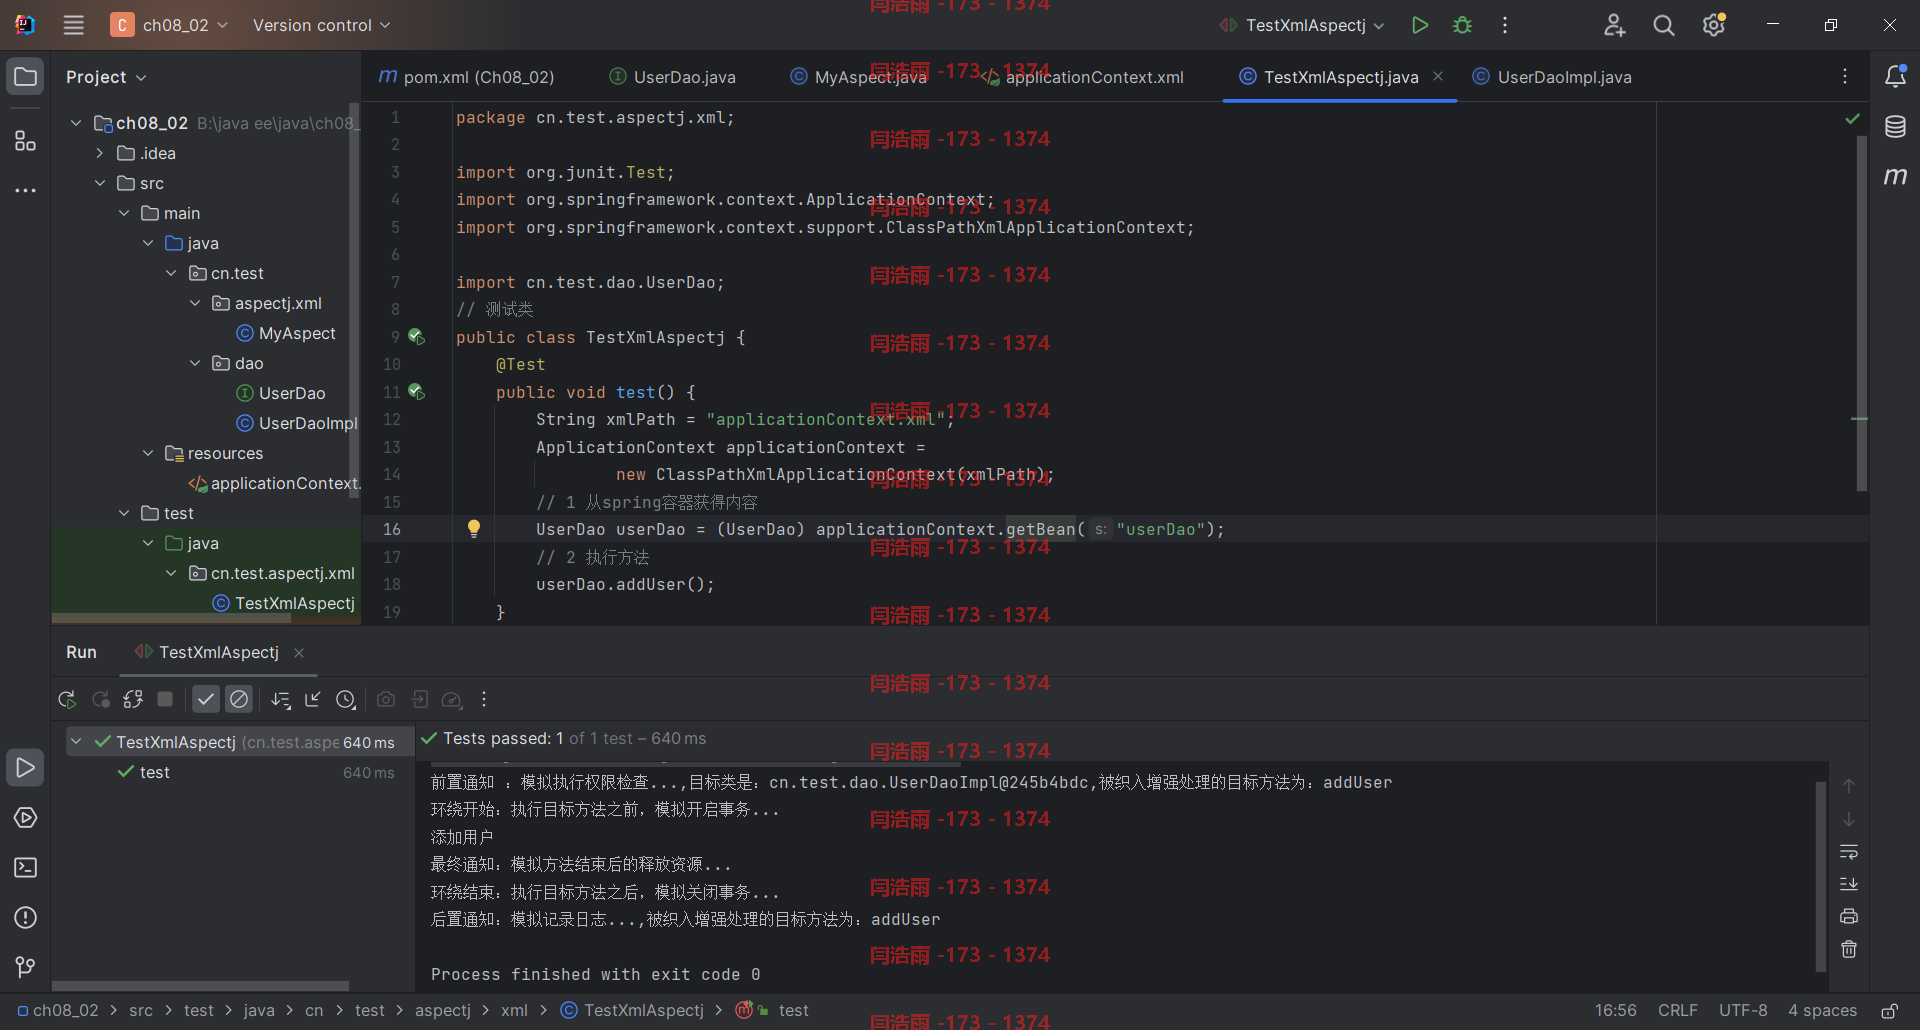The image size is (1920, 1030).
Task: Rerun failed tests
Action: (101, 700)
